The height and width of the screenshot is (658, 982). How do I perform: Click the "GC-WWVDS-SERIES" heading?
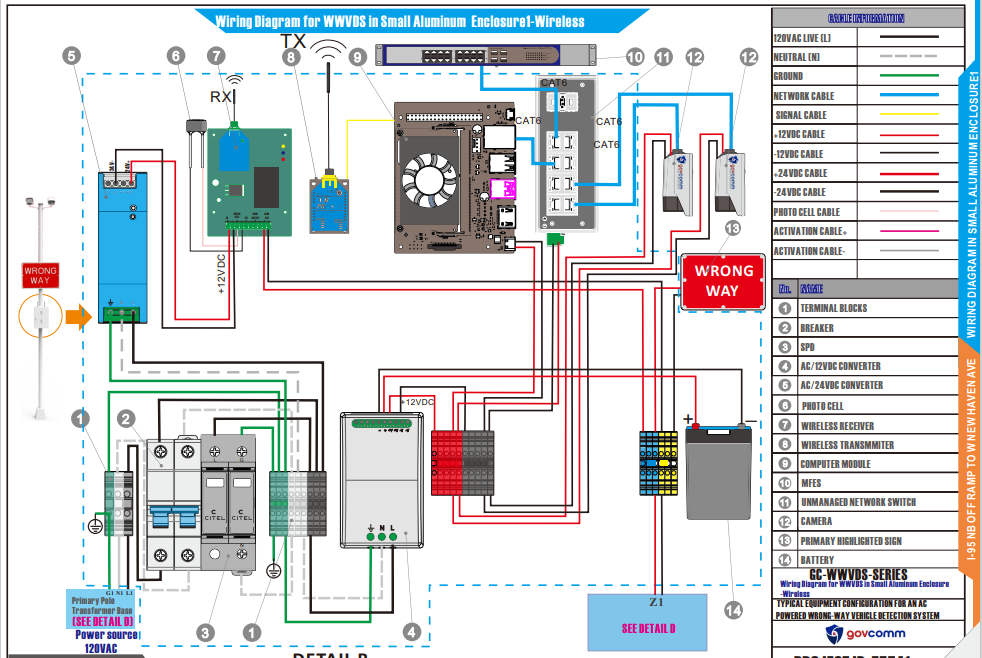tap(859, 574)
